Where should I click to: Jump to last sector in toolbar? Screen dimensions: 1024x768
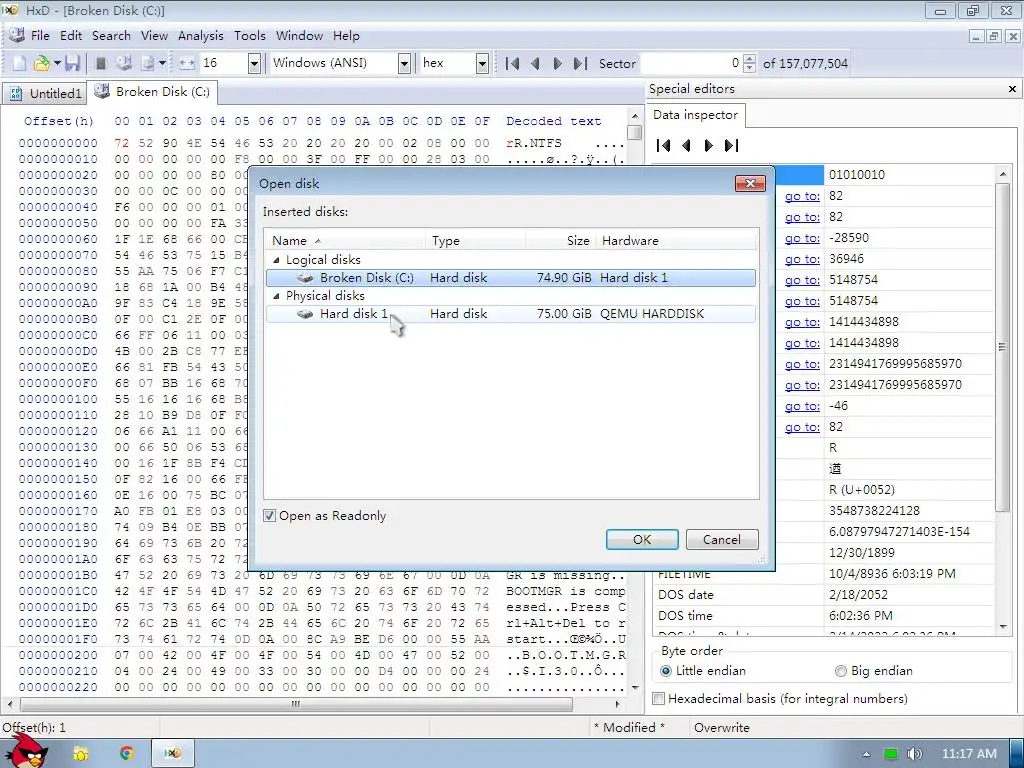coord(580,63)
